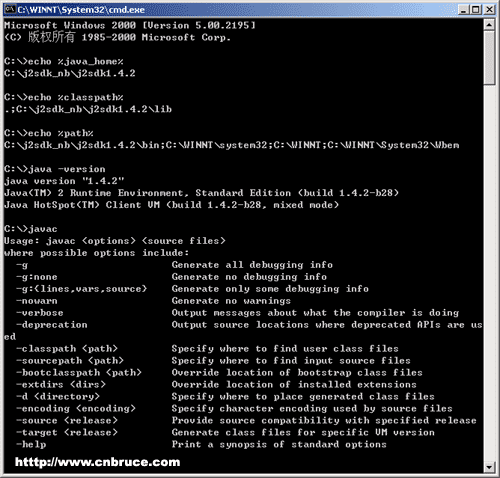Maximize the cmd.exe window

coord(475,9)
